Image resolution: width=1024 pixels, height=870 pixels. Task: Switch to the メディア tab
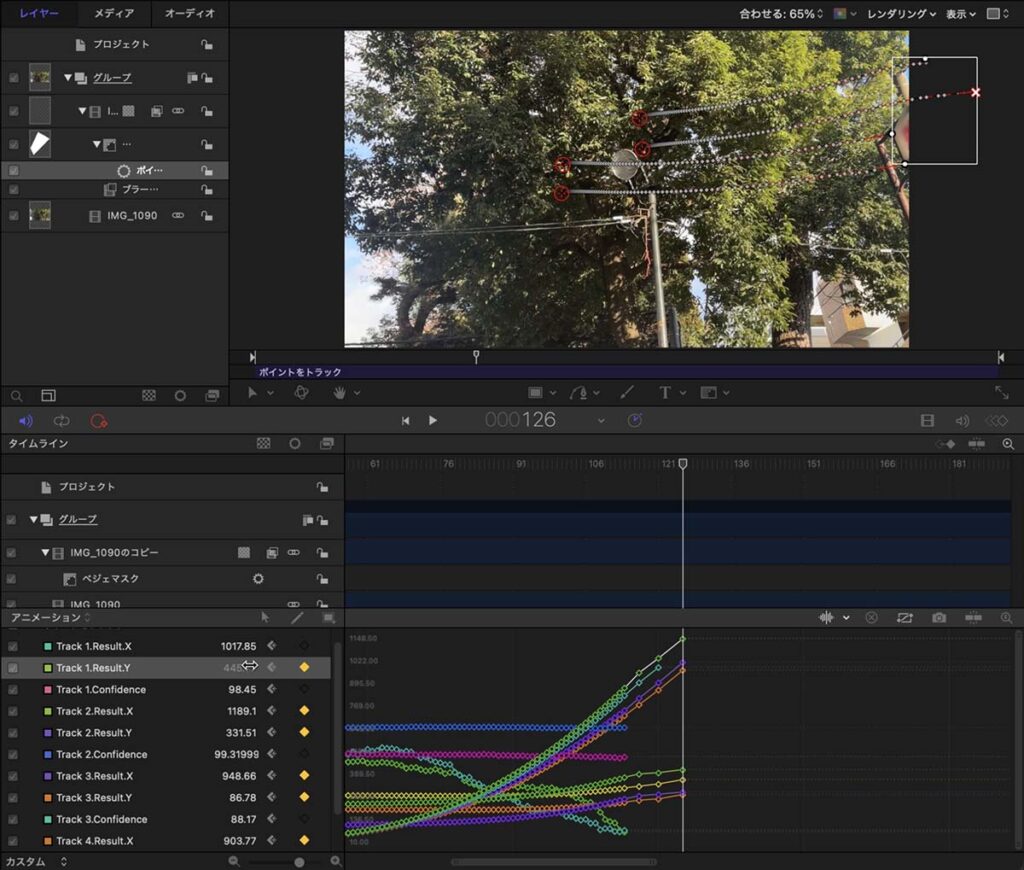point(114,14)
